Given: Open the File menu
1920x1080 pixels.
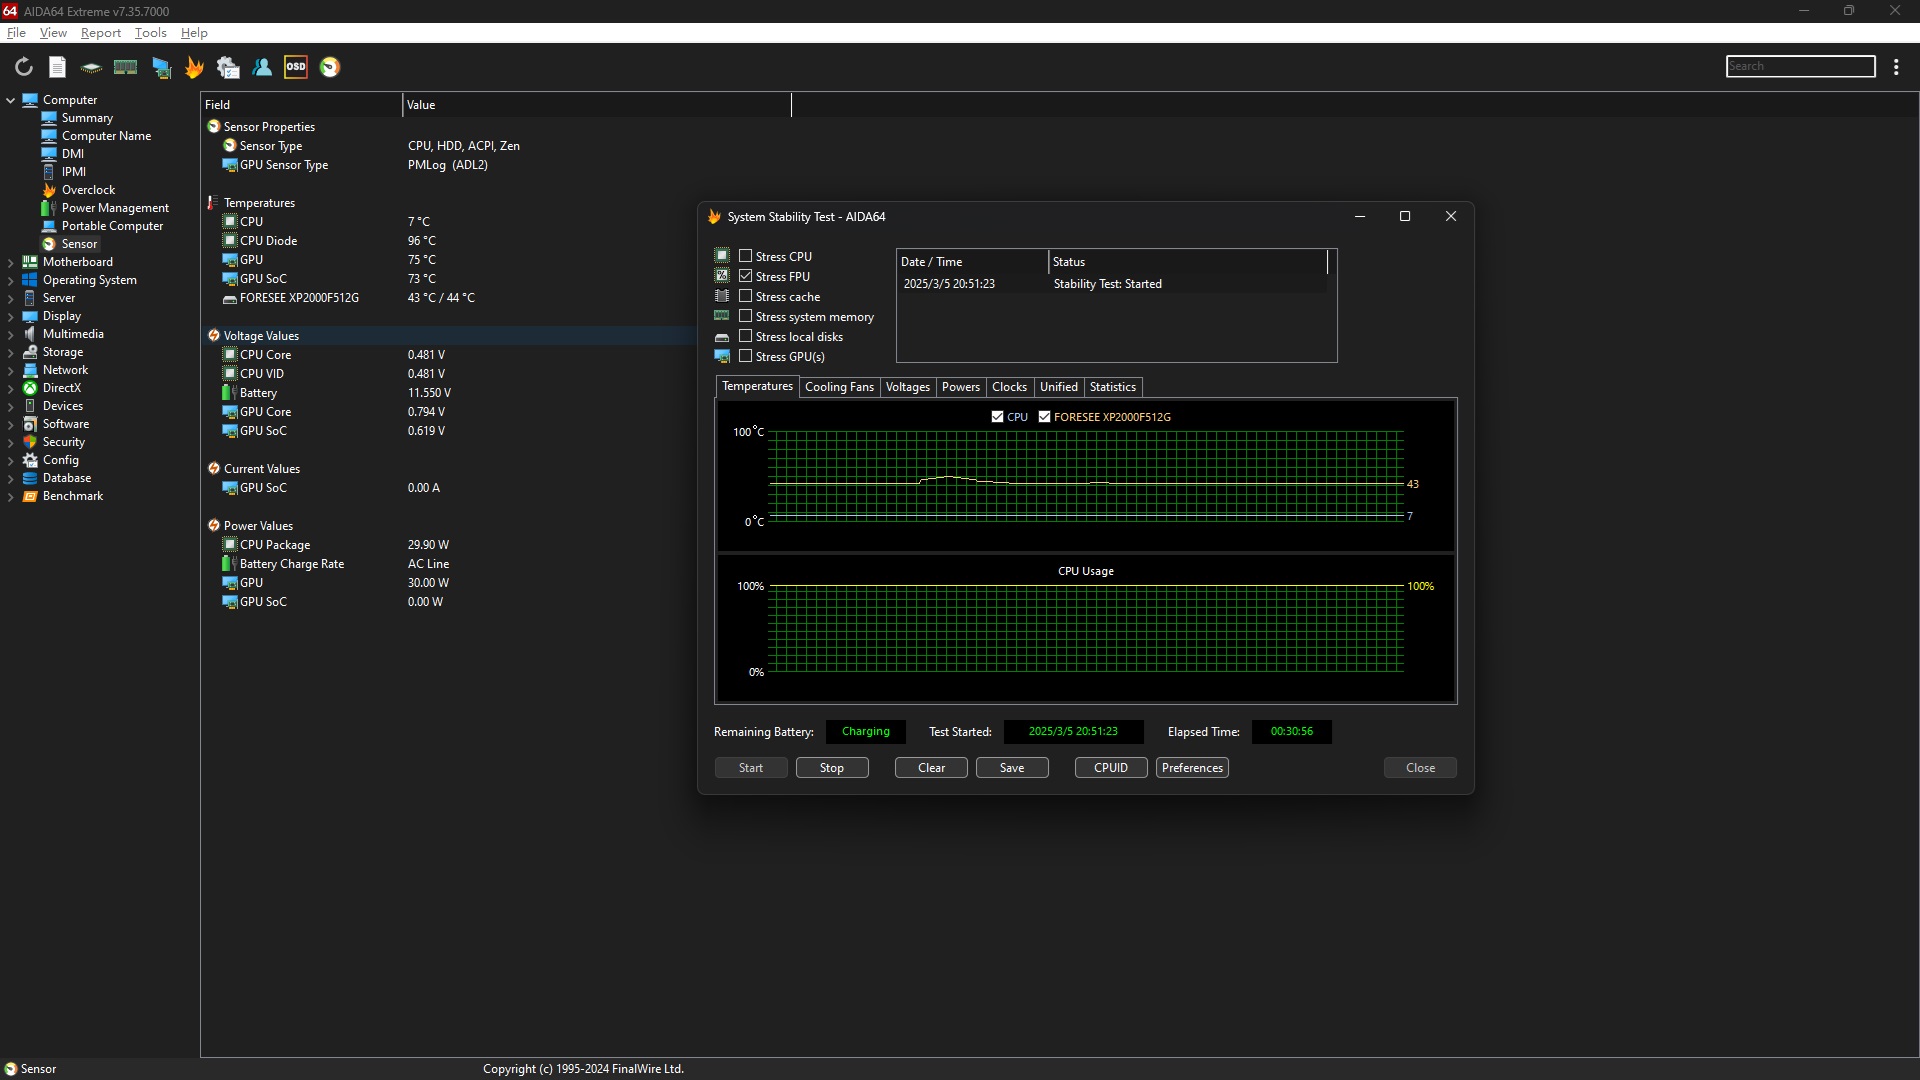Looking at the screenshot, I should pyautogui.click(x=16, y=33).
